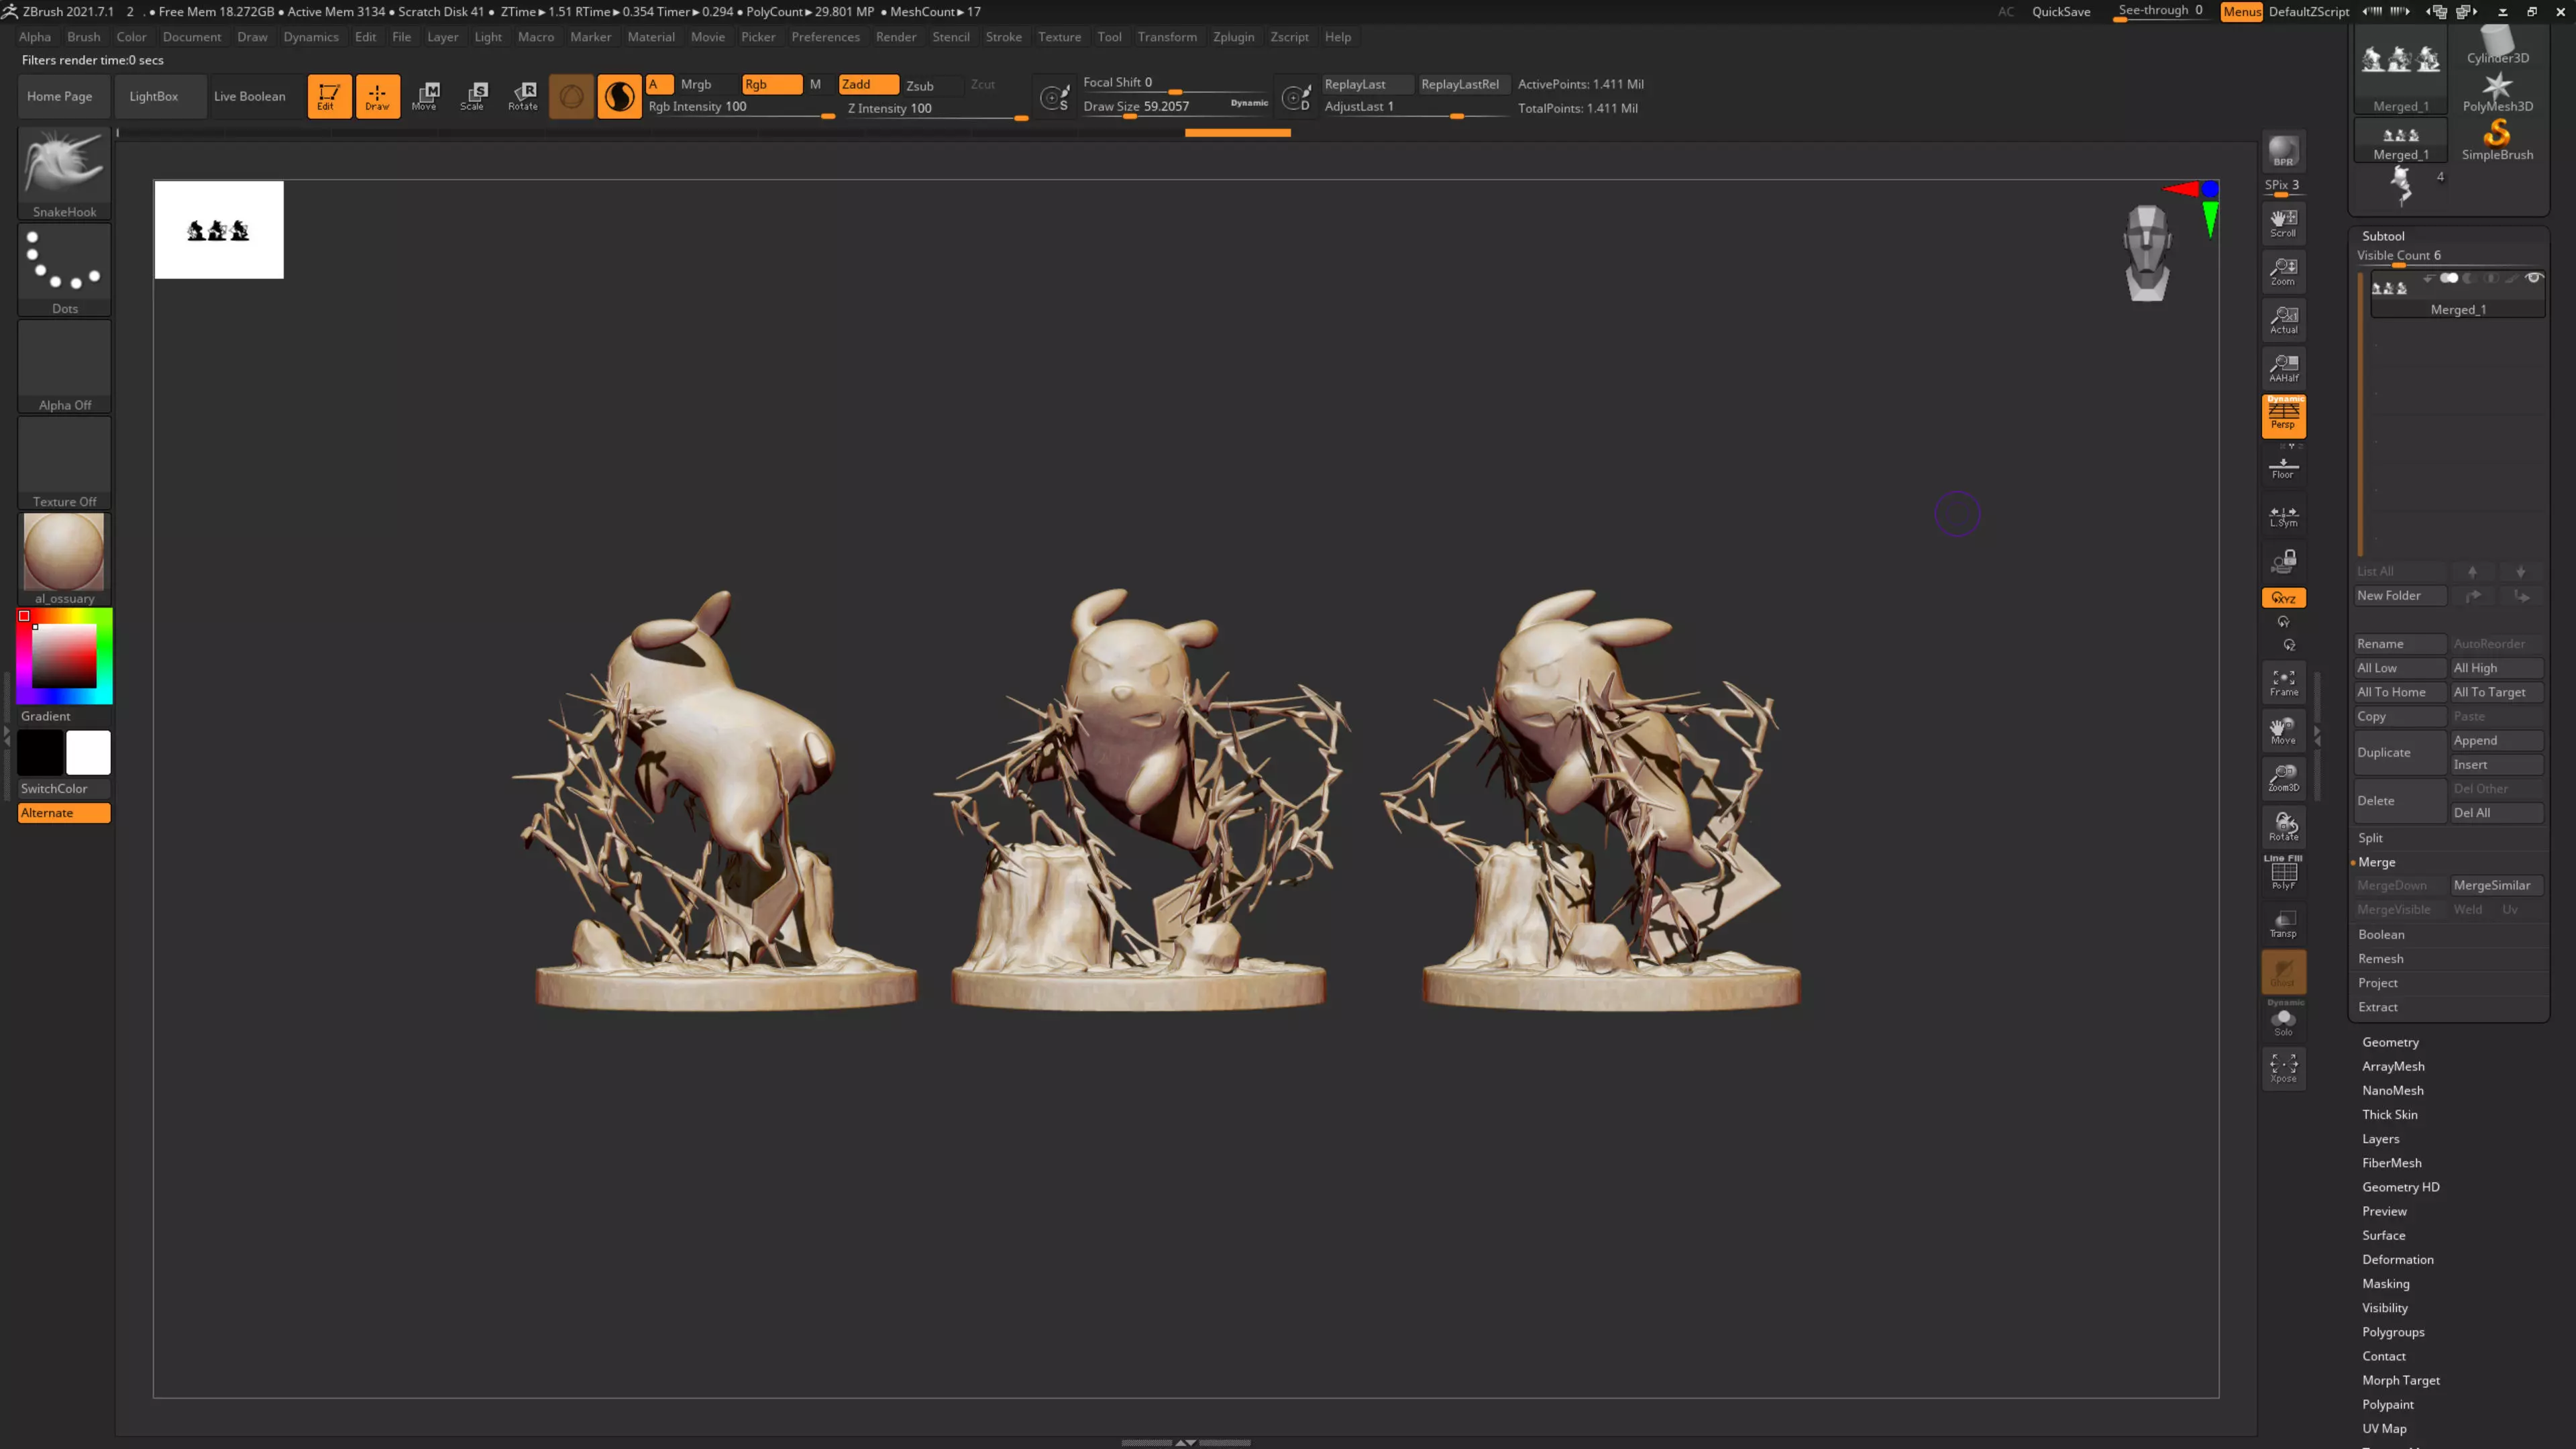Screen dimensions: 2576x1449
Task: Select the PolyMesh3D tool icon
Action: pyautogui.click(x=2497, y=91)
